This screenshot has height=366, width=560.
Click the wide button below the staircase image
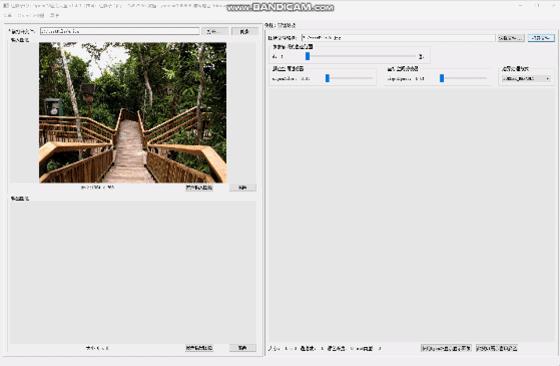tap(199, 188)
